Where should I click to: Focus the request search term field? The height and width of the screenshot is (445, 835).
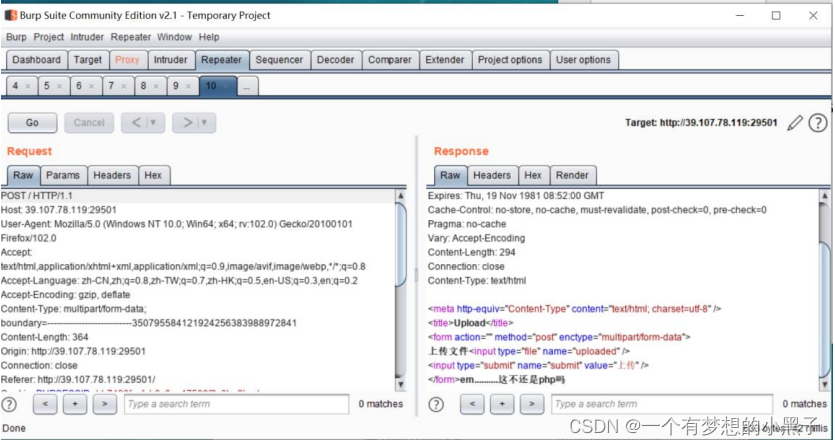(236, 404)
